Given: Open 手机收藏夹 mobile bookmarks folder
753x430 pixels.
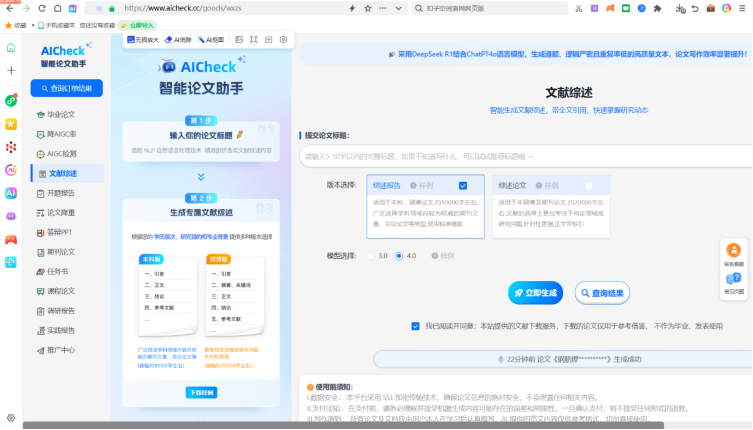Looking at the screenshot, I should (x=57, y=25).
